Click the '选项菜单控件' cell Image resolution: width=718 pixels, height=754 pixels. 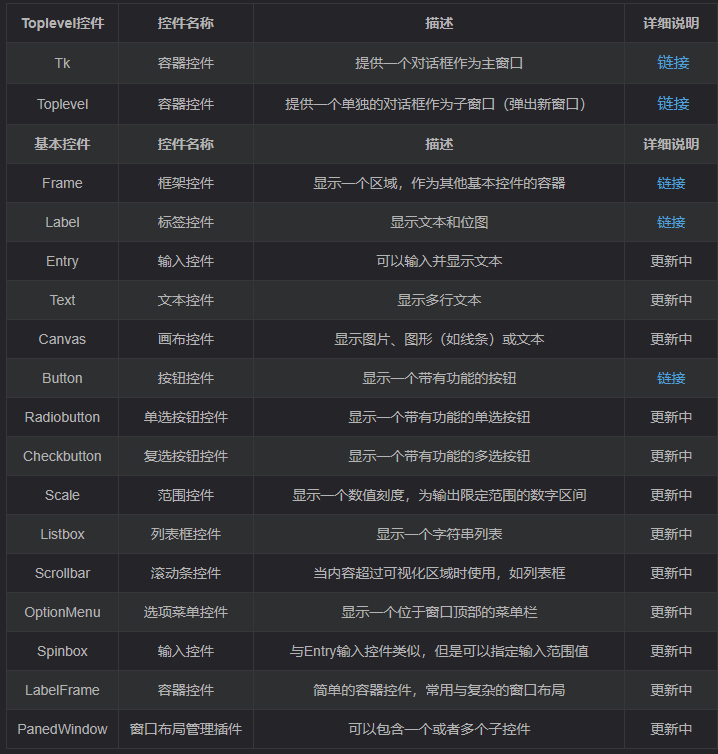tap(186, 612)
